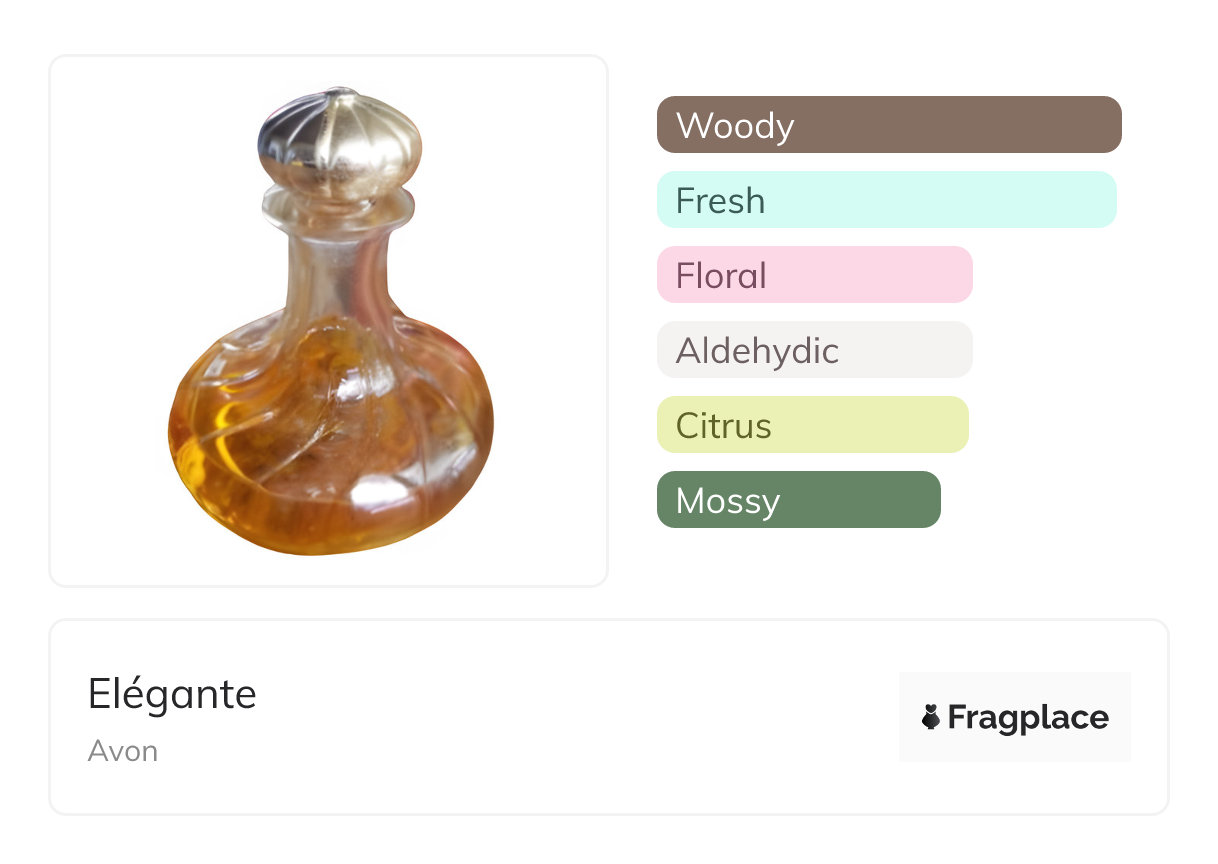Viewport: 1218px width, 864px height.
Task: Click the Fragplace perfume bottle logo icon
Action: [931, 717]
